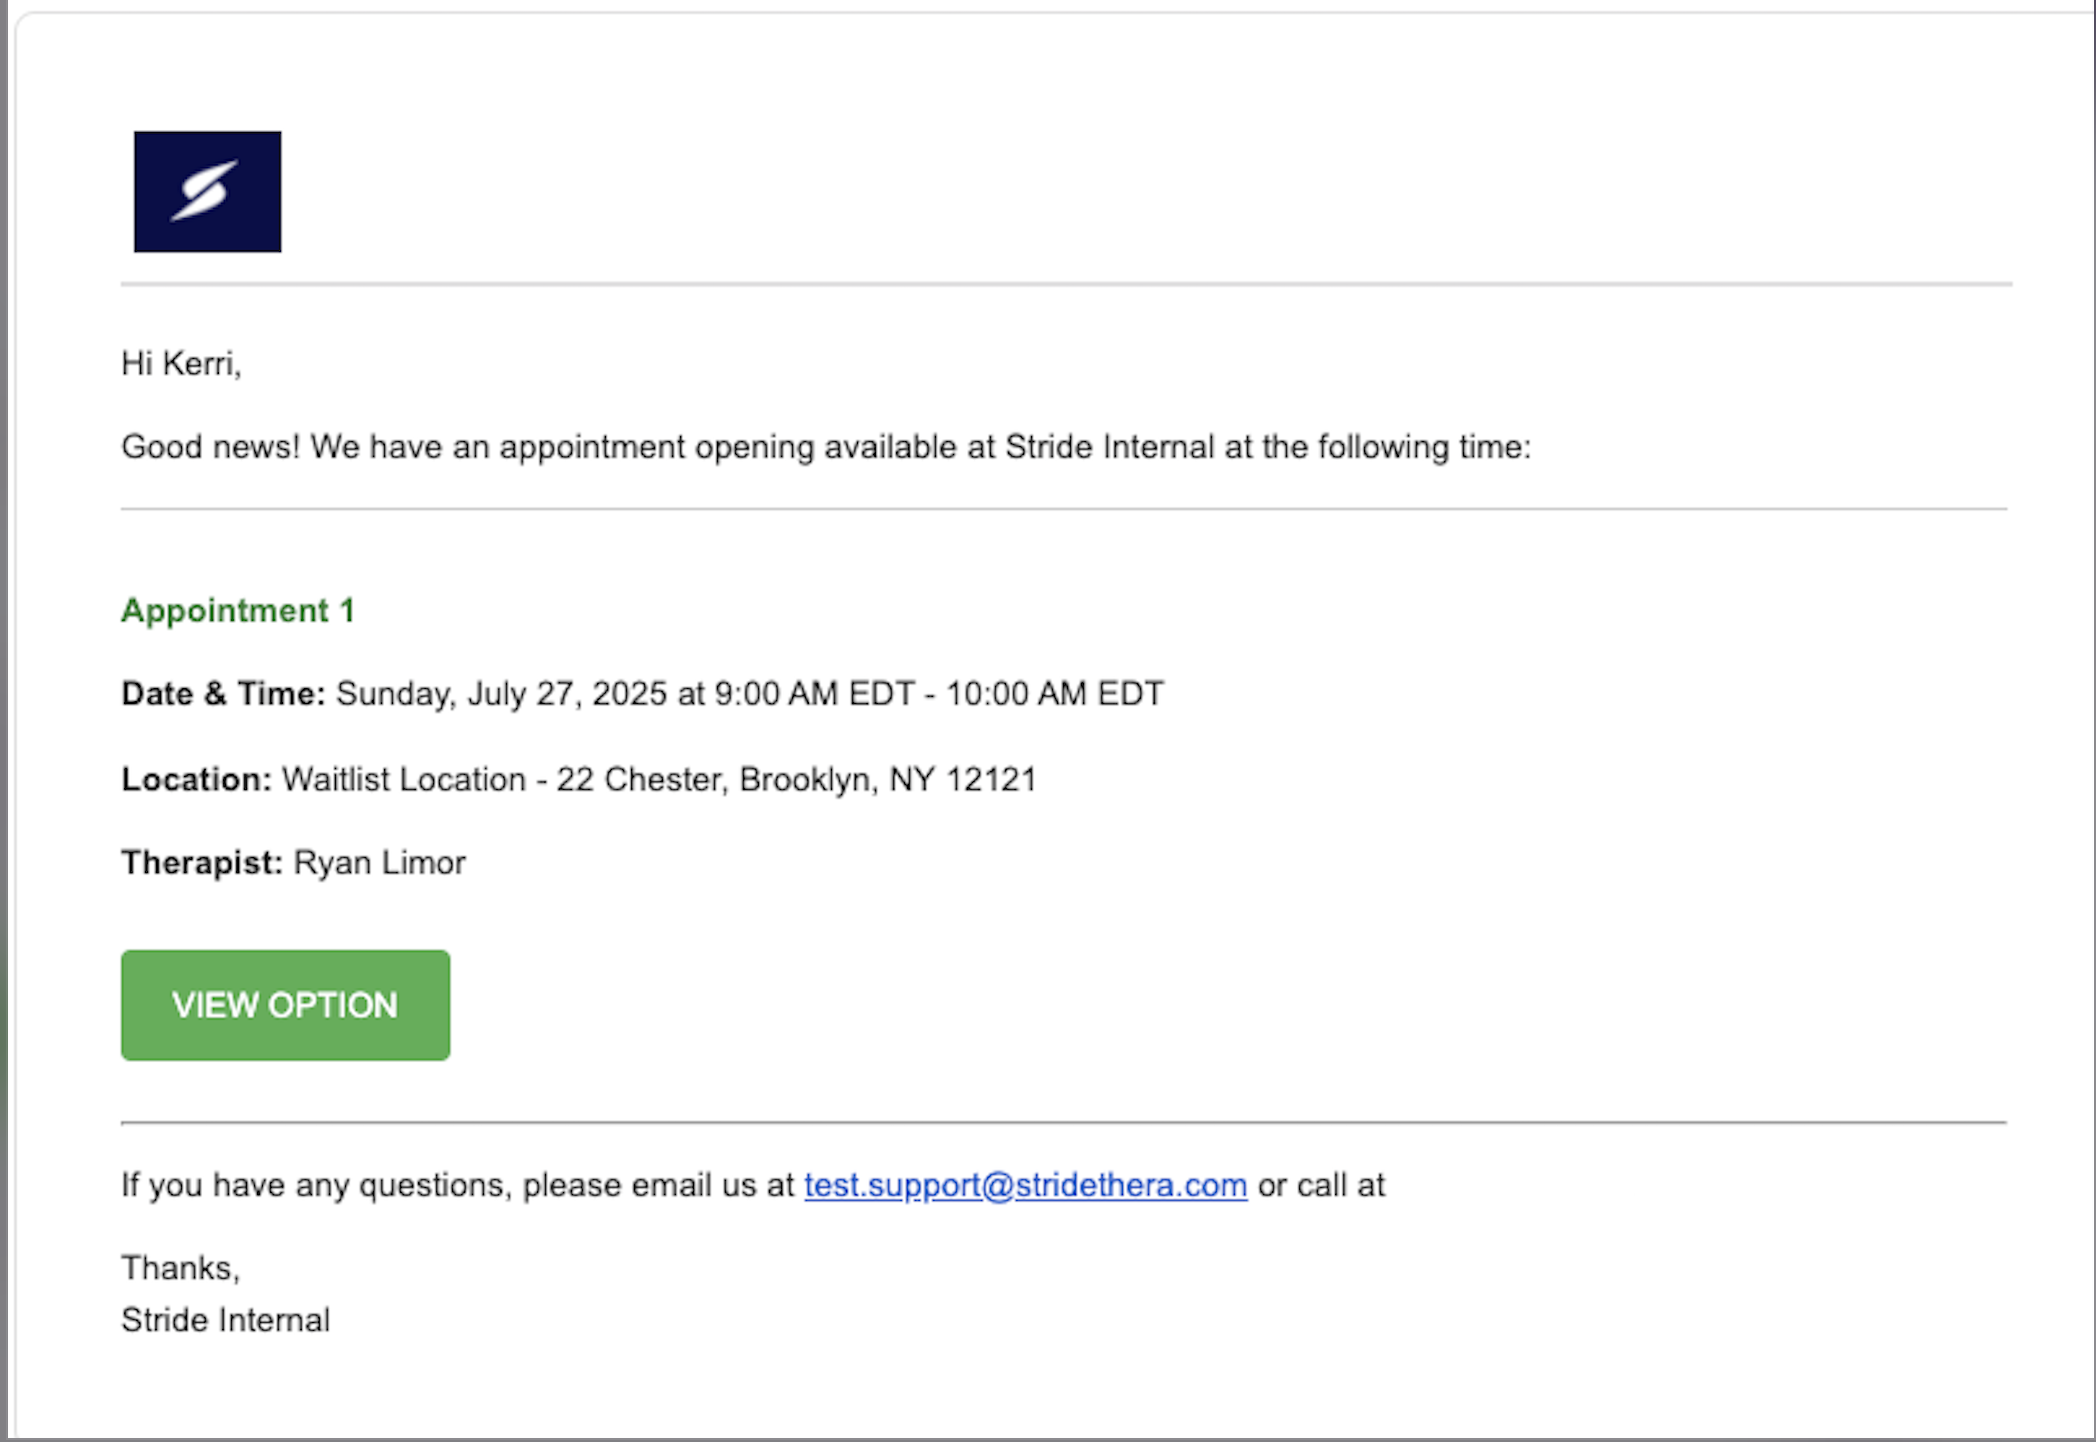Click the Good news! opening words
Viewport: 2096px width, 1442px height.
click(210, 446)
